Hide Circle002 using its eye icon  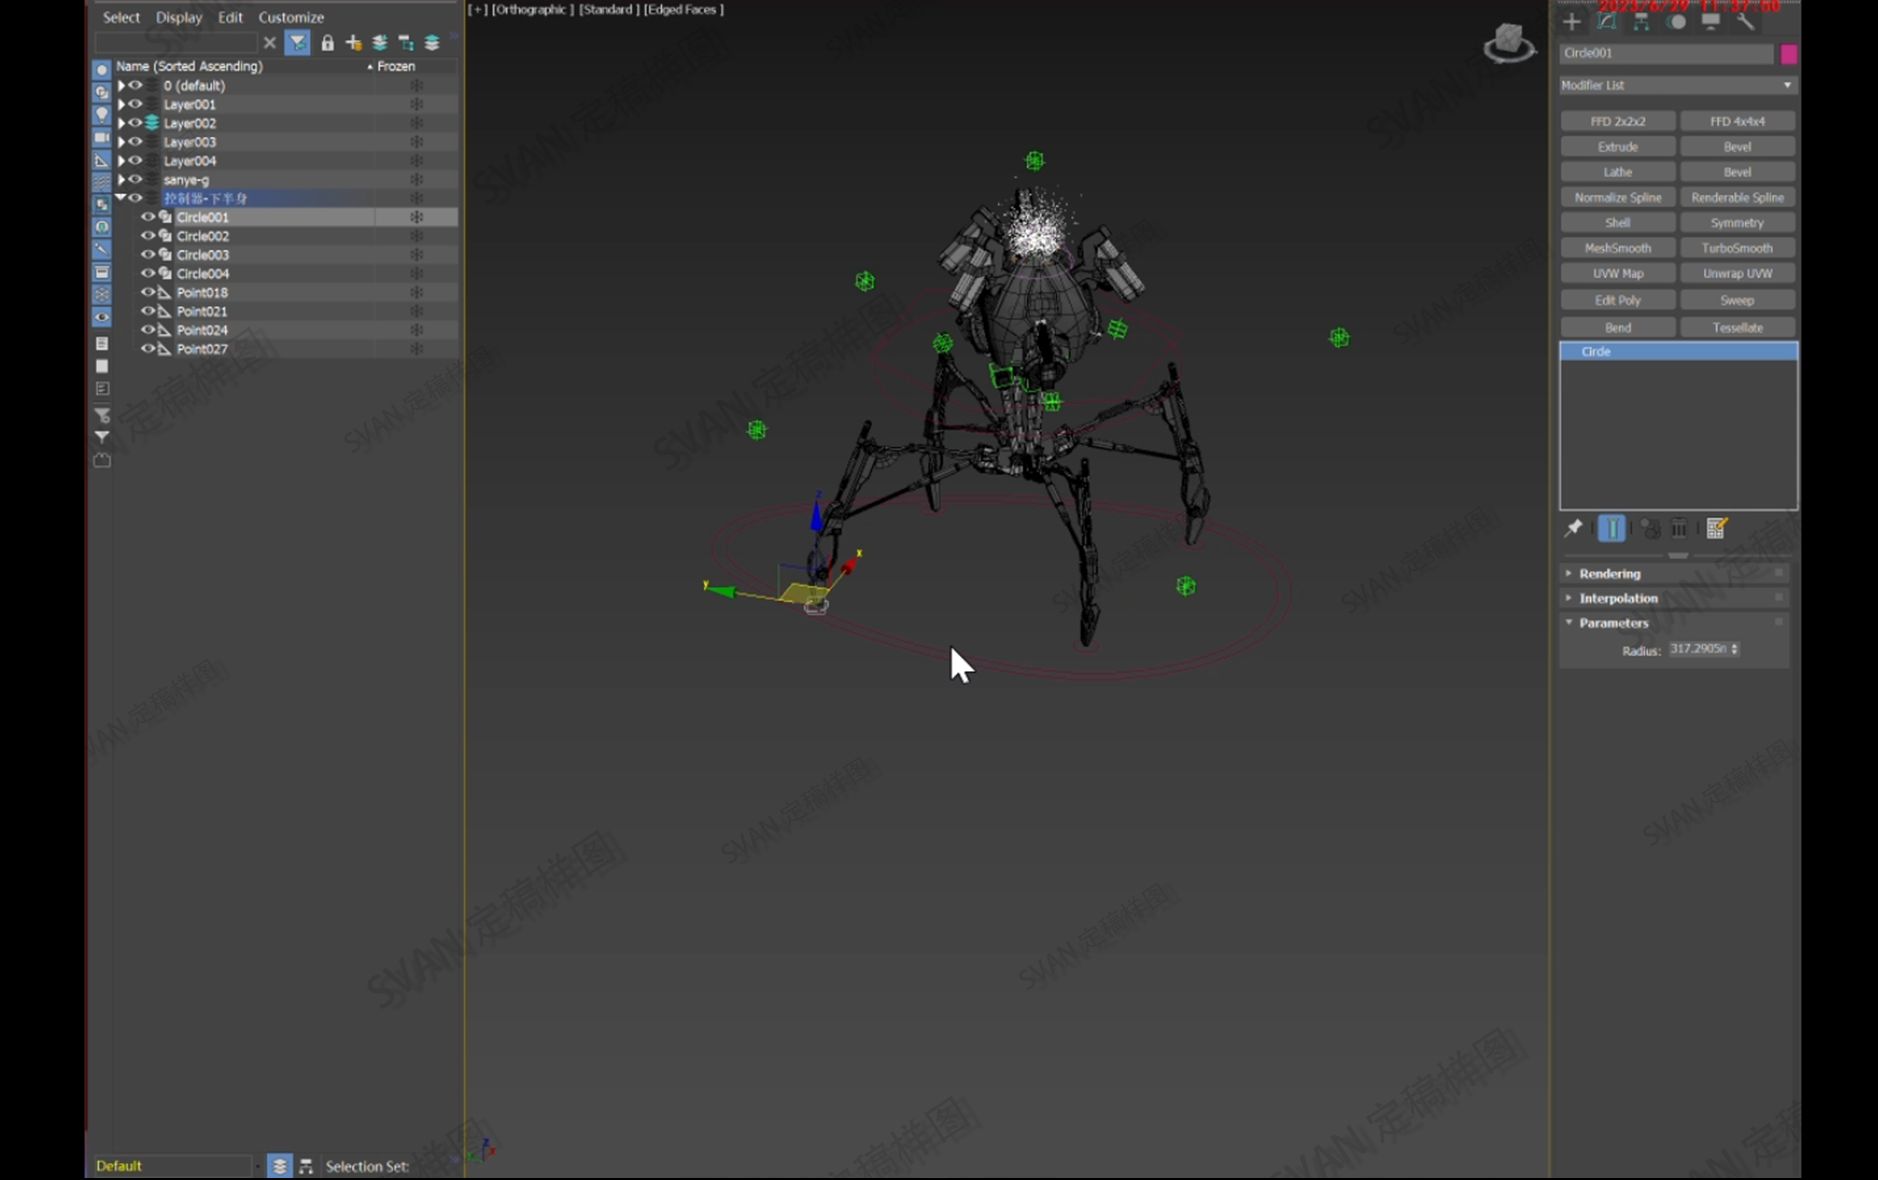pos(147,236)
